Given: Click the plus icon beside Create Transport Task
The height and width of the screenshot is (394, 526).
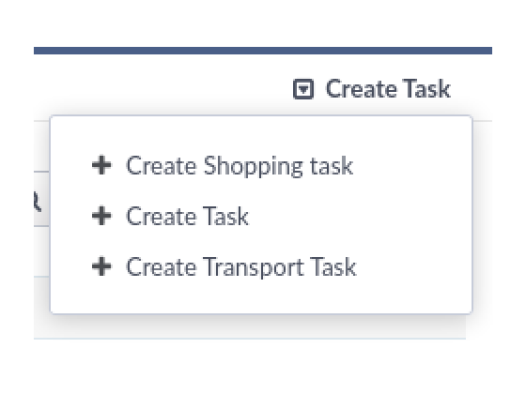Looking at the screenshot, I should (x=101, y=267).
